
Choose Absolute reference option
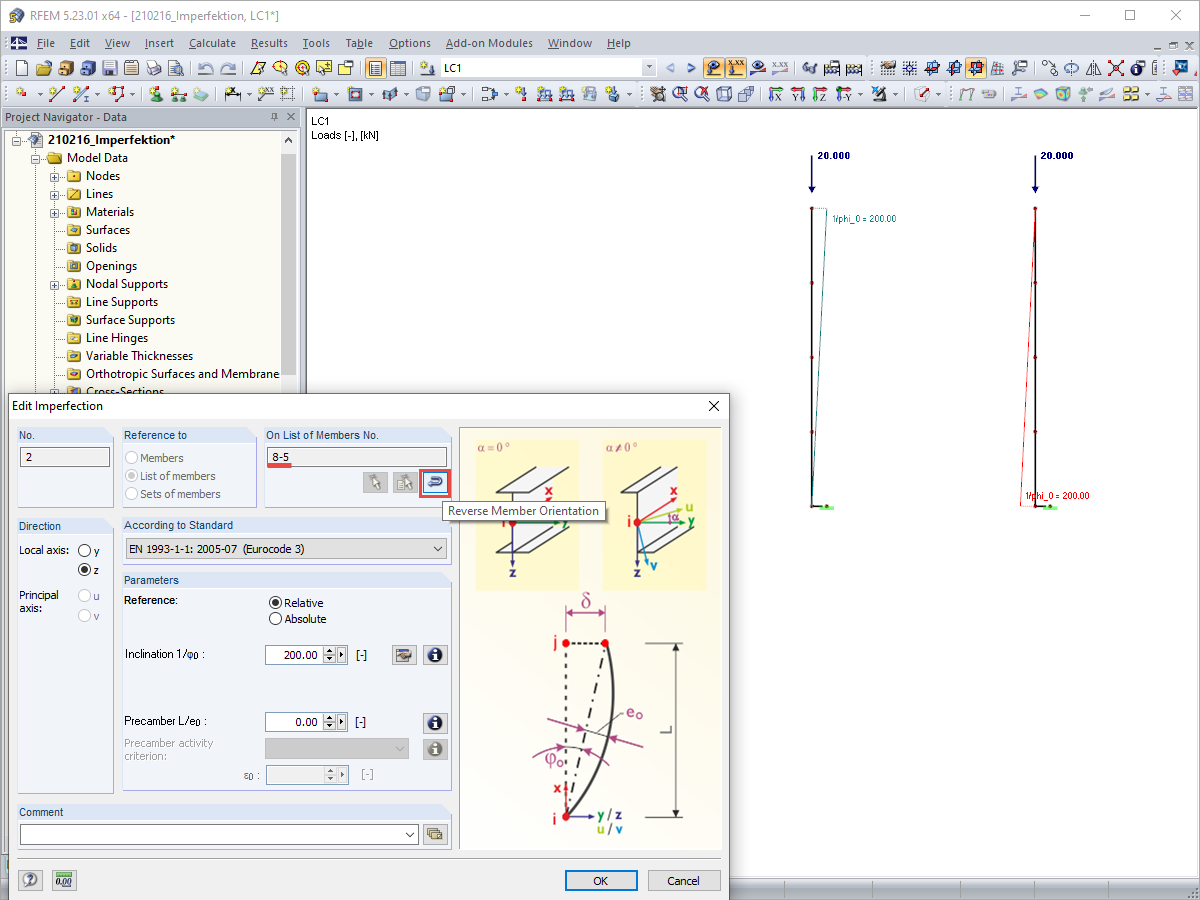click(x=276, y=619)
